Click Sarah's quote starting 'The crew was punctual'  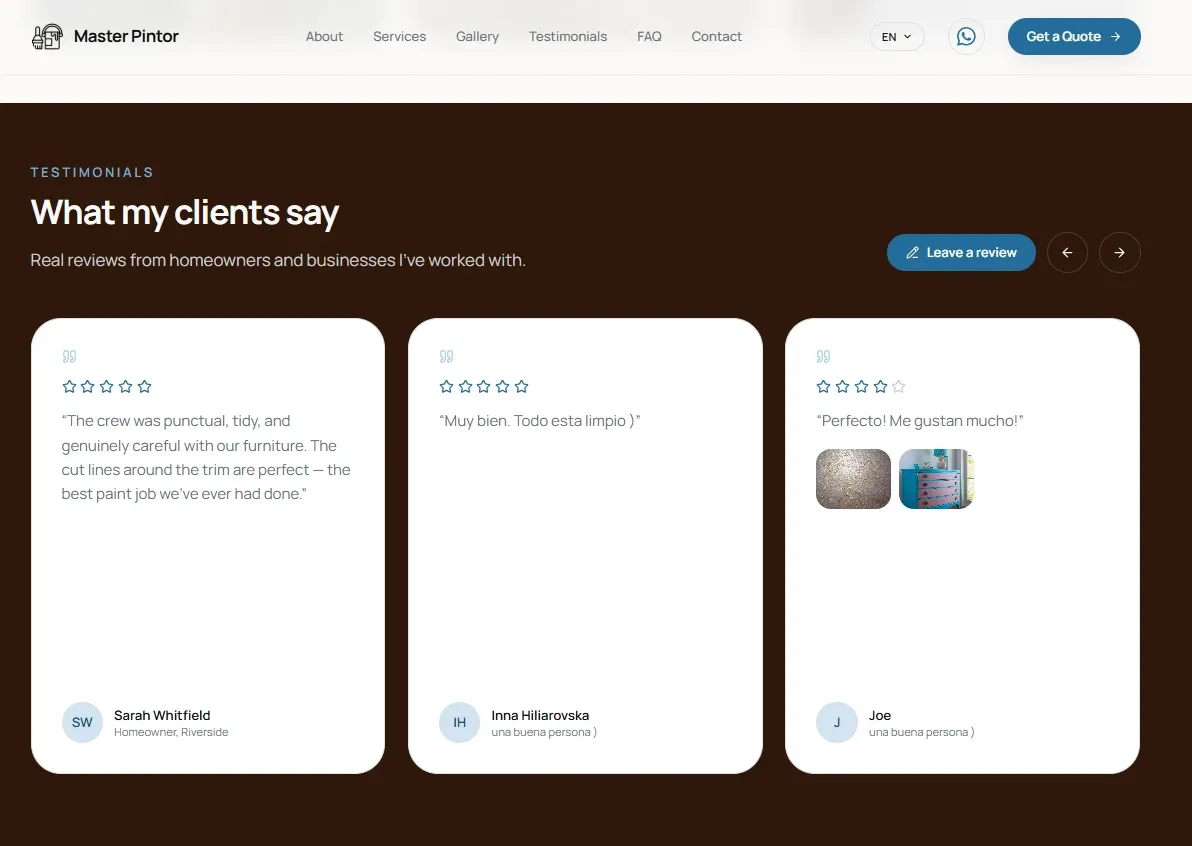click(206, 457)
